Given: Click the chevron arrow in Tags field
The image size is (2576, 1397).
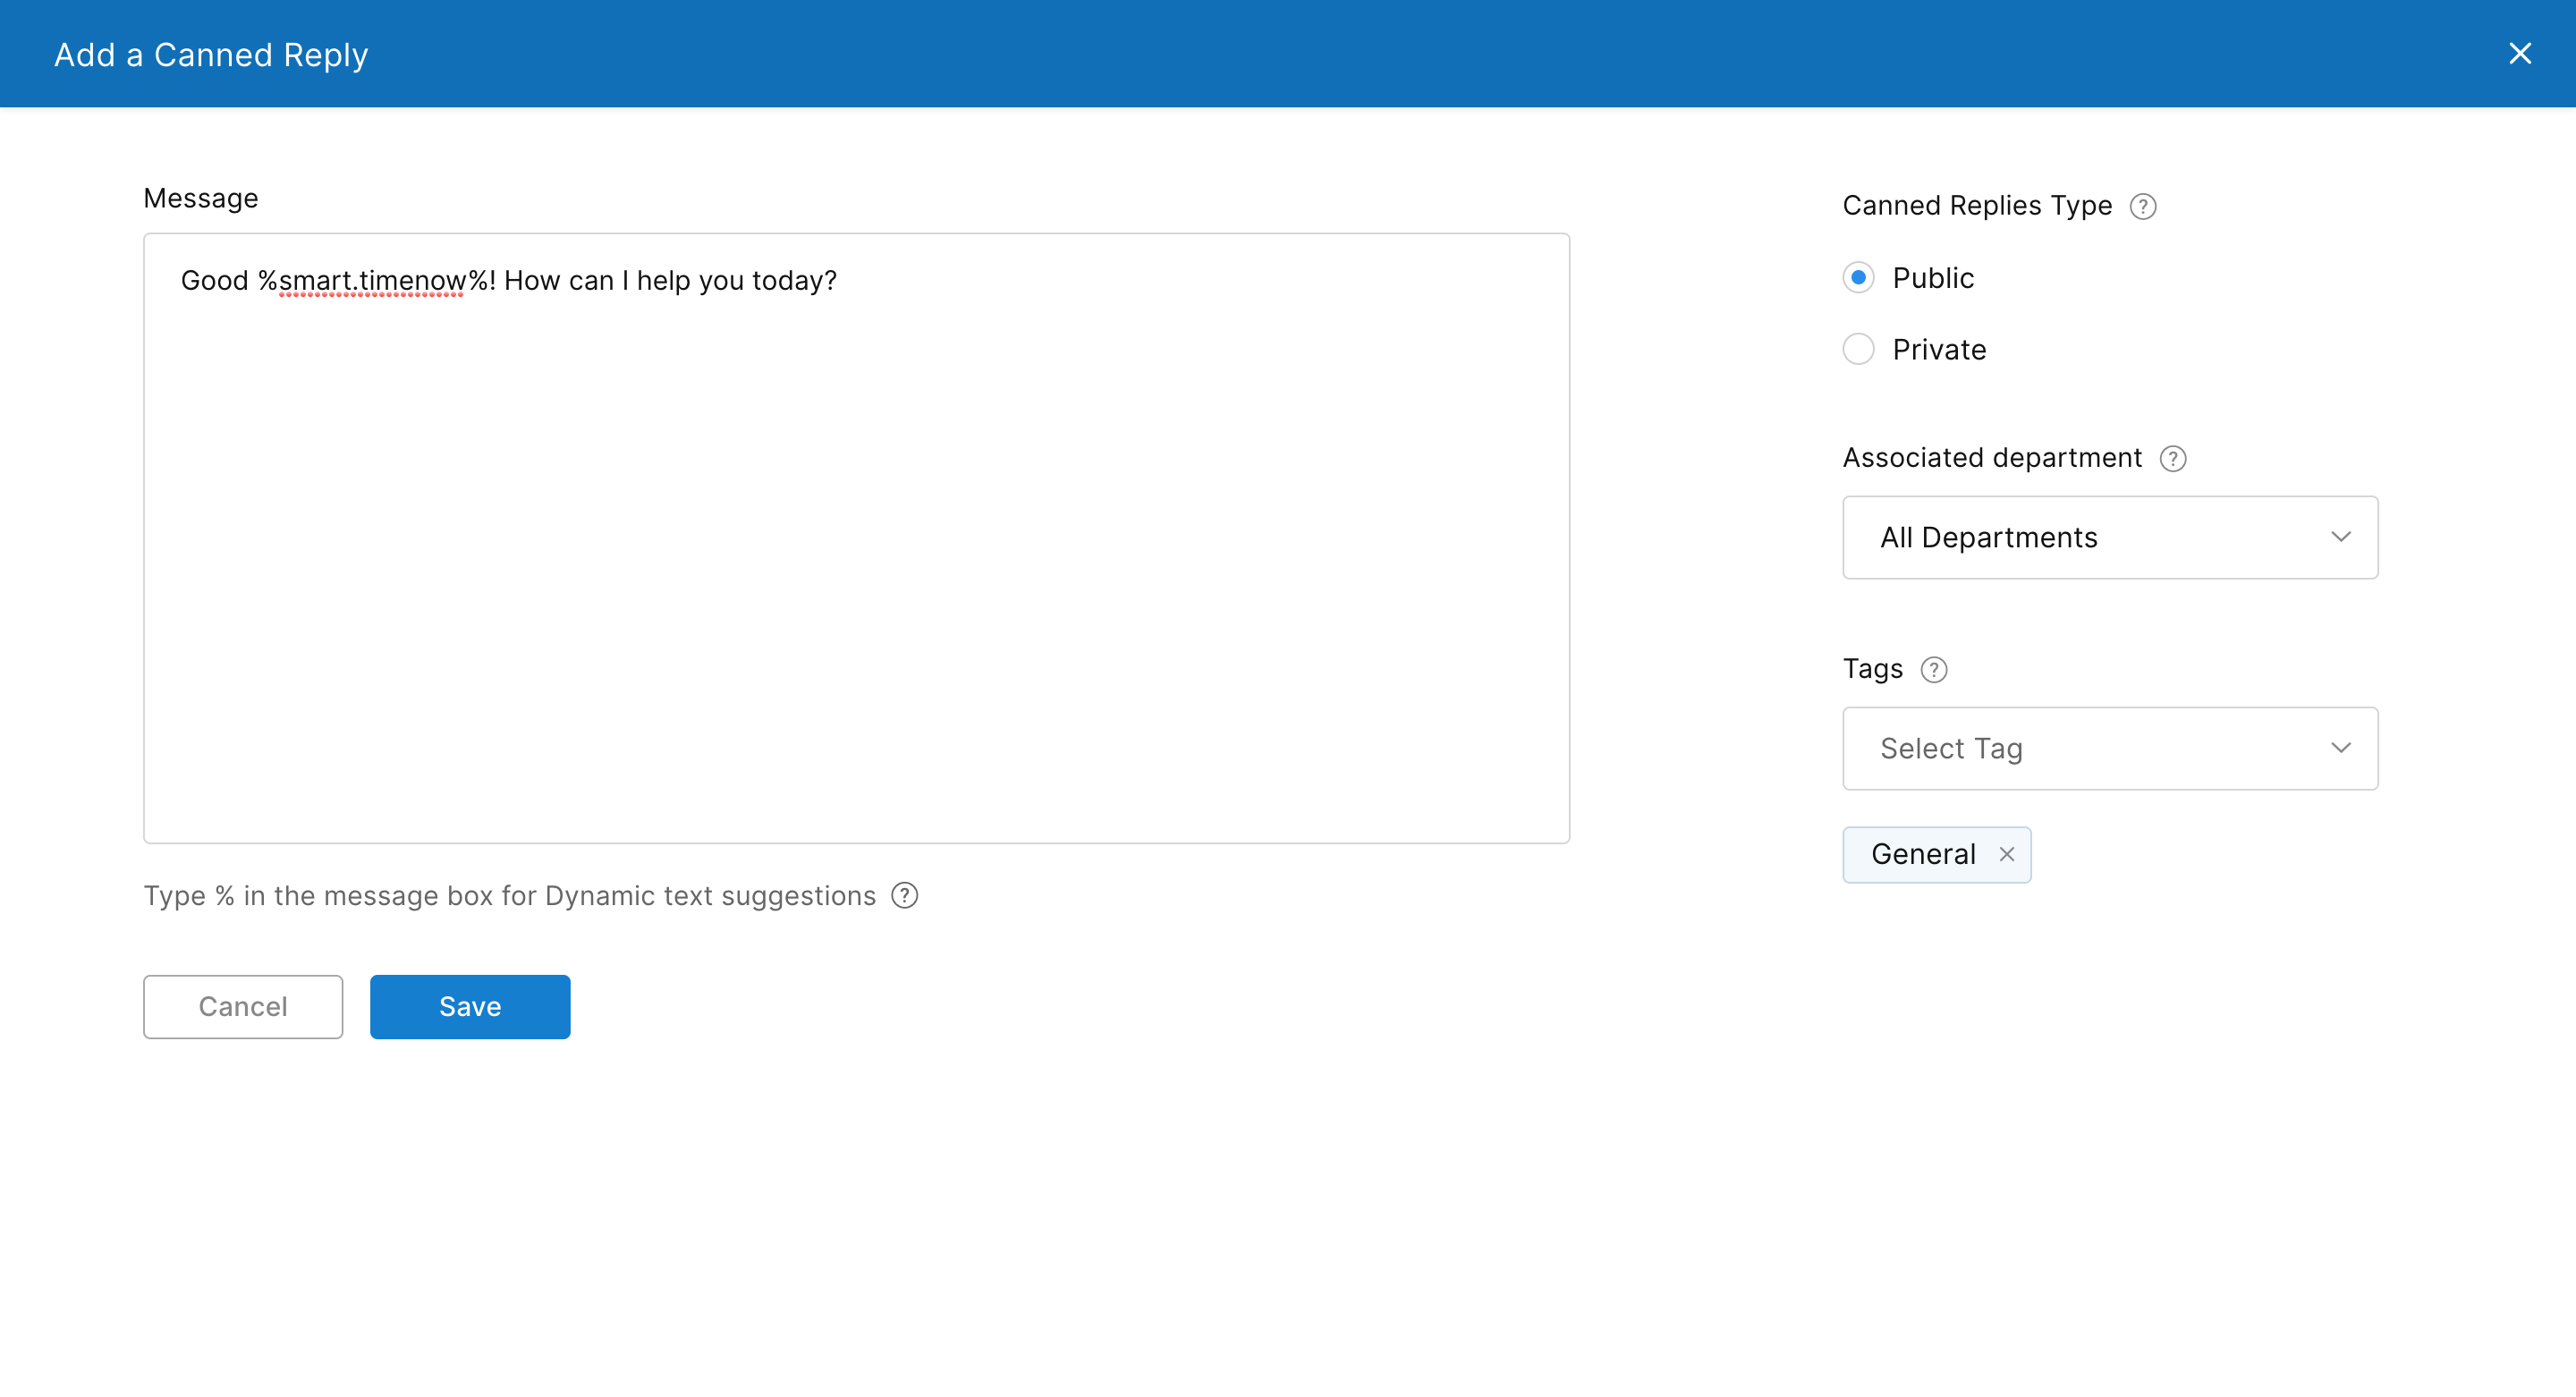Looking at the screenshot, I should pos(2340,748).
